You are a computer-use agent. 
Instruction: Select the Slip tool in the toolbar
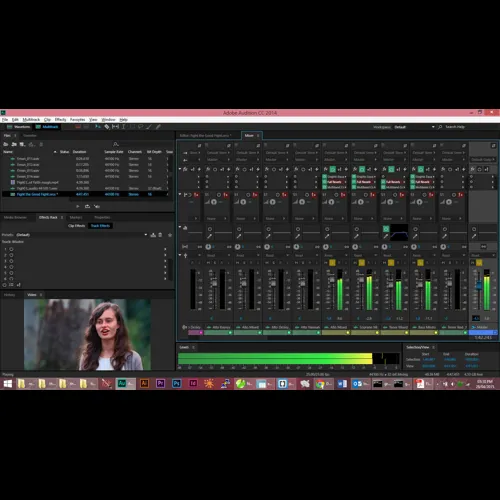115,127
